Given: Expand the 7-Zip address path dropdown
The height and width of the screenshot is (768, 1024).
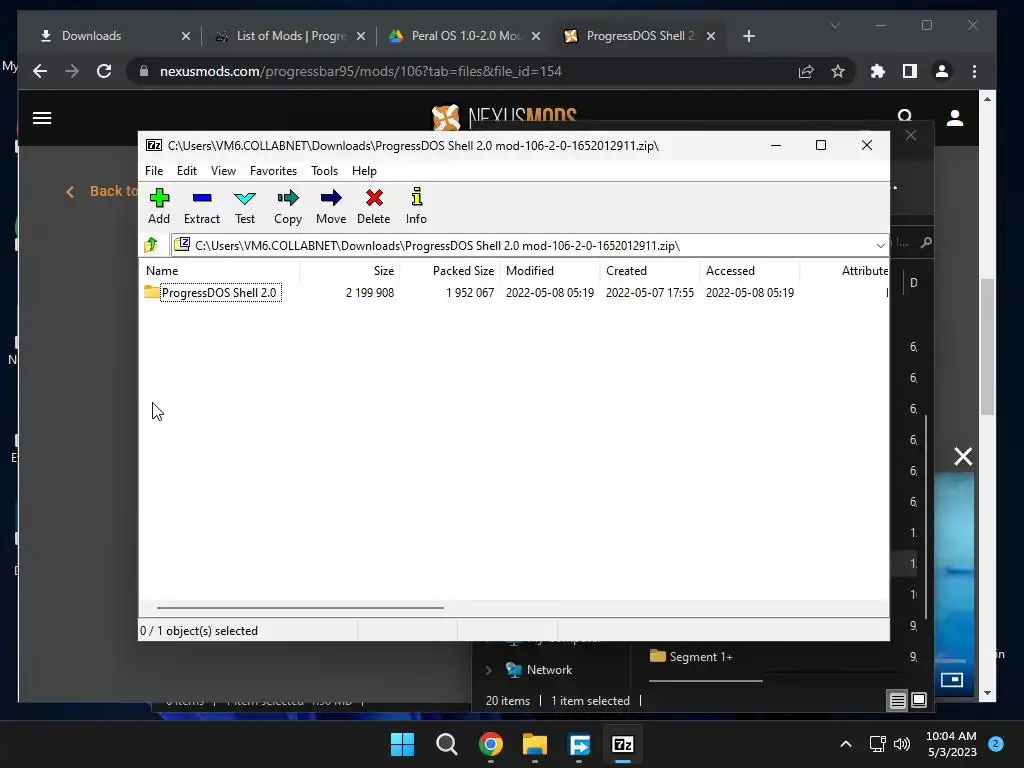Looking at the screenshot, I should [880, 246].
